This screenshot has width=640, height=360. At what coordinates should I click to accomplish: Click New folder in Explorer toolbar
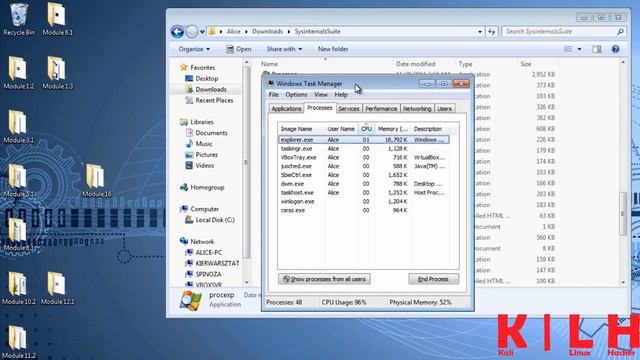[x=333, y=49]
